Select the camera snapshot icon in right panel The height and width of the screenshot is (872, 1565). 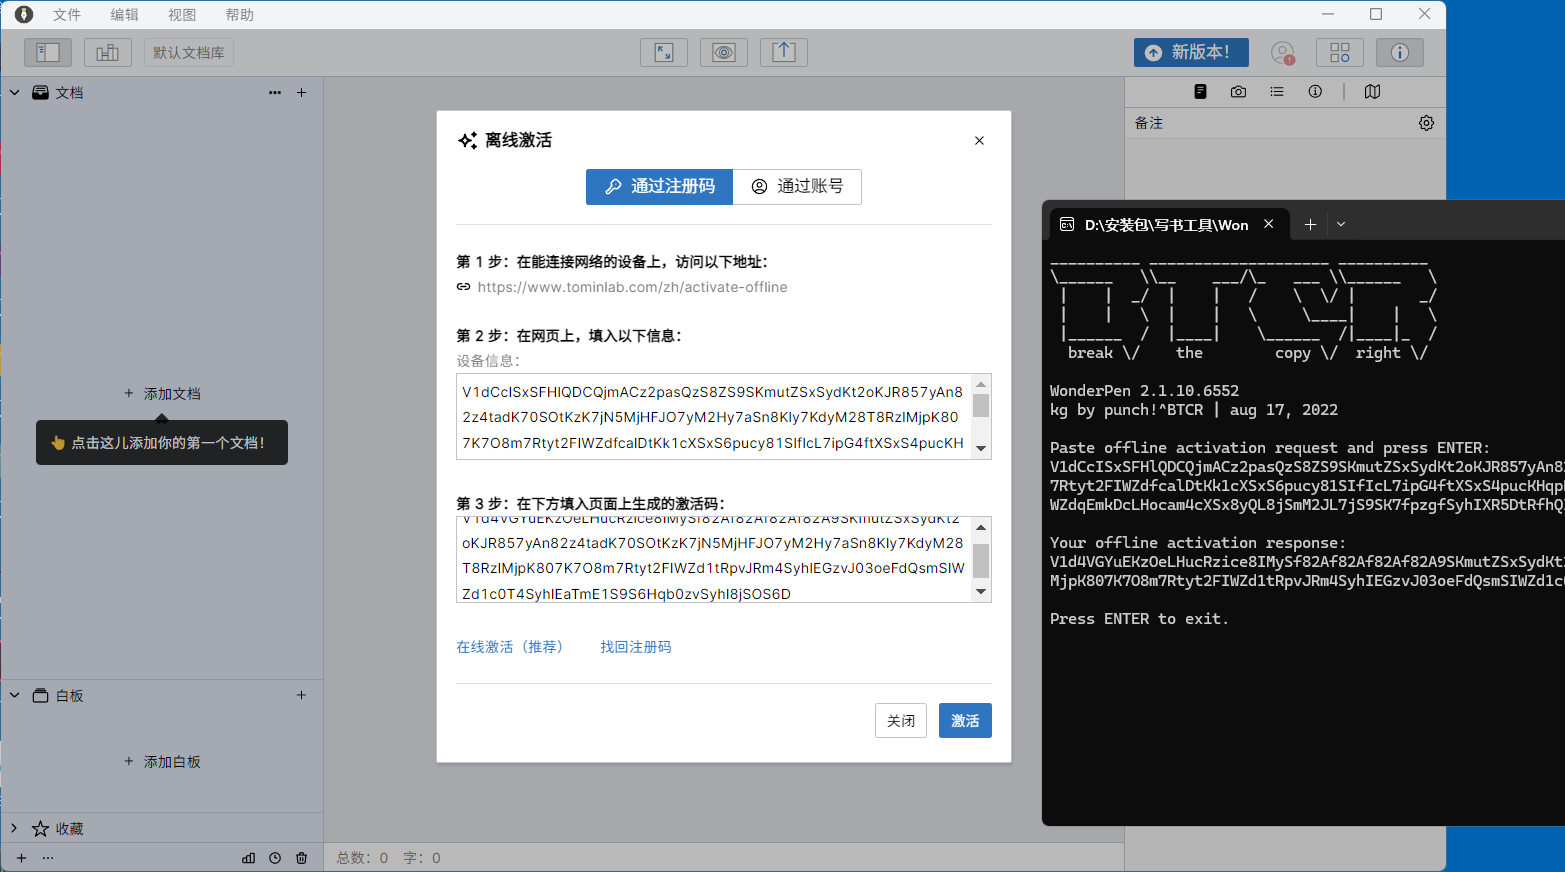pos(1238,91)
